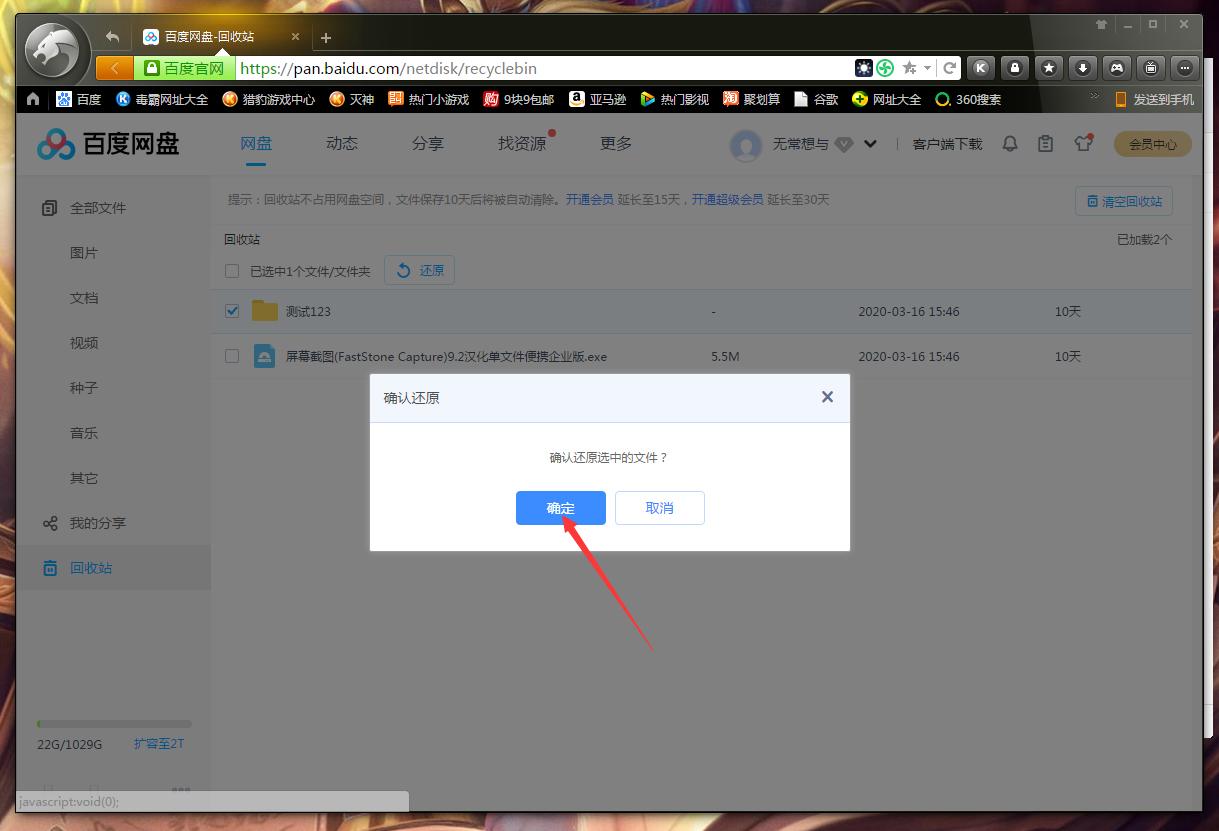Viewport: 1219px width, 831px height.
Task: Expand the user account dropdown arrow
Action: [x=868, y=143]
